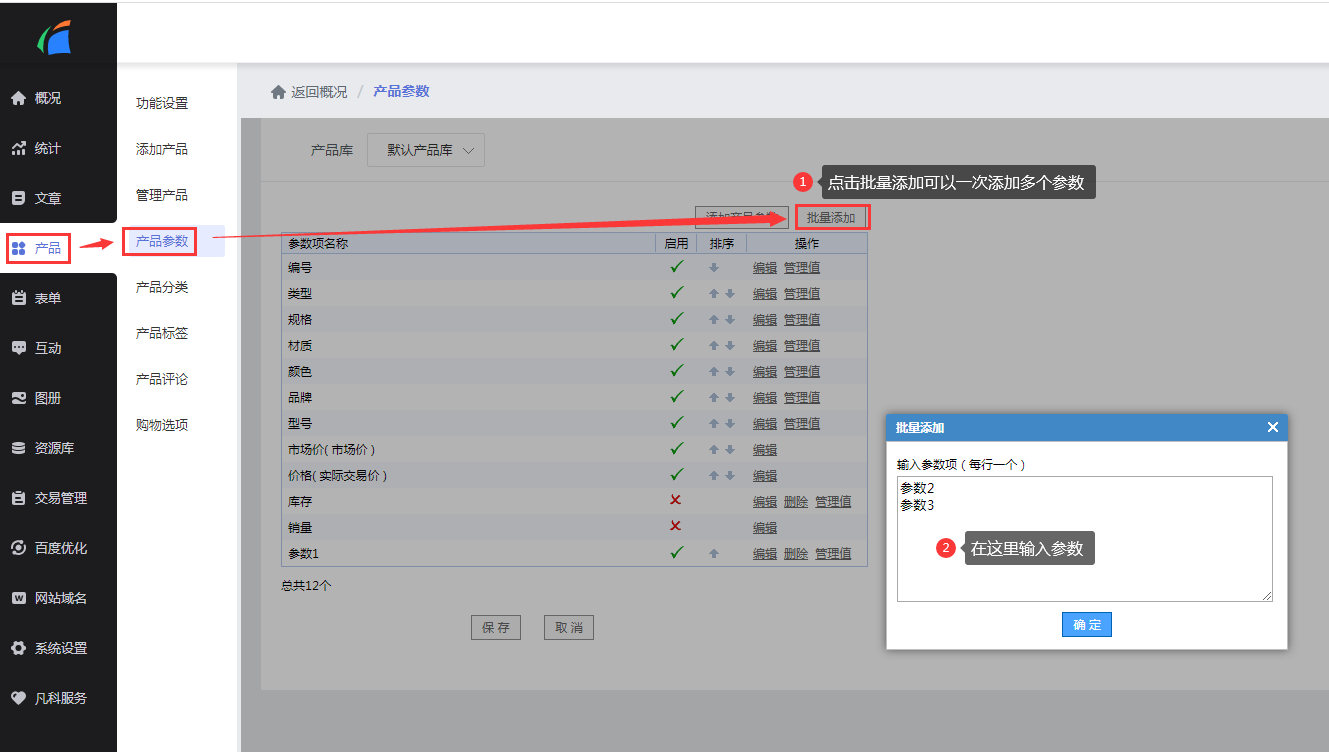1329x752 pixels.
Task: Open 互动 in the left sidebar
Action: tap(48, 348)
